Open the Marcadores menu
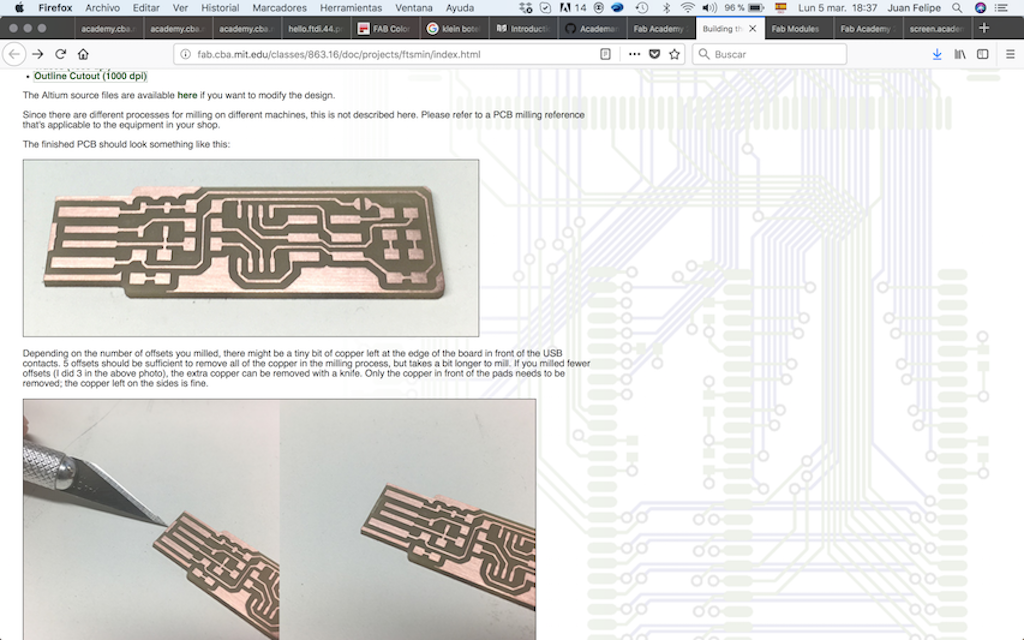 coord(280,8)
